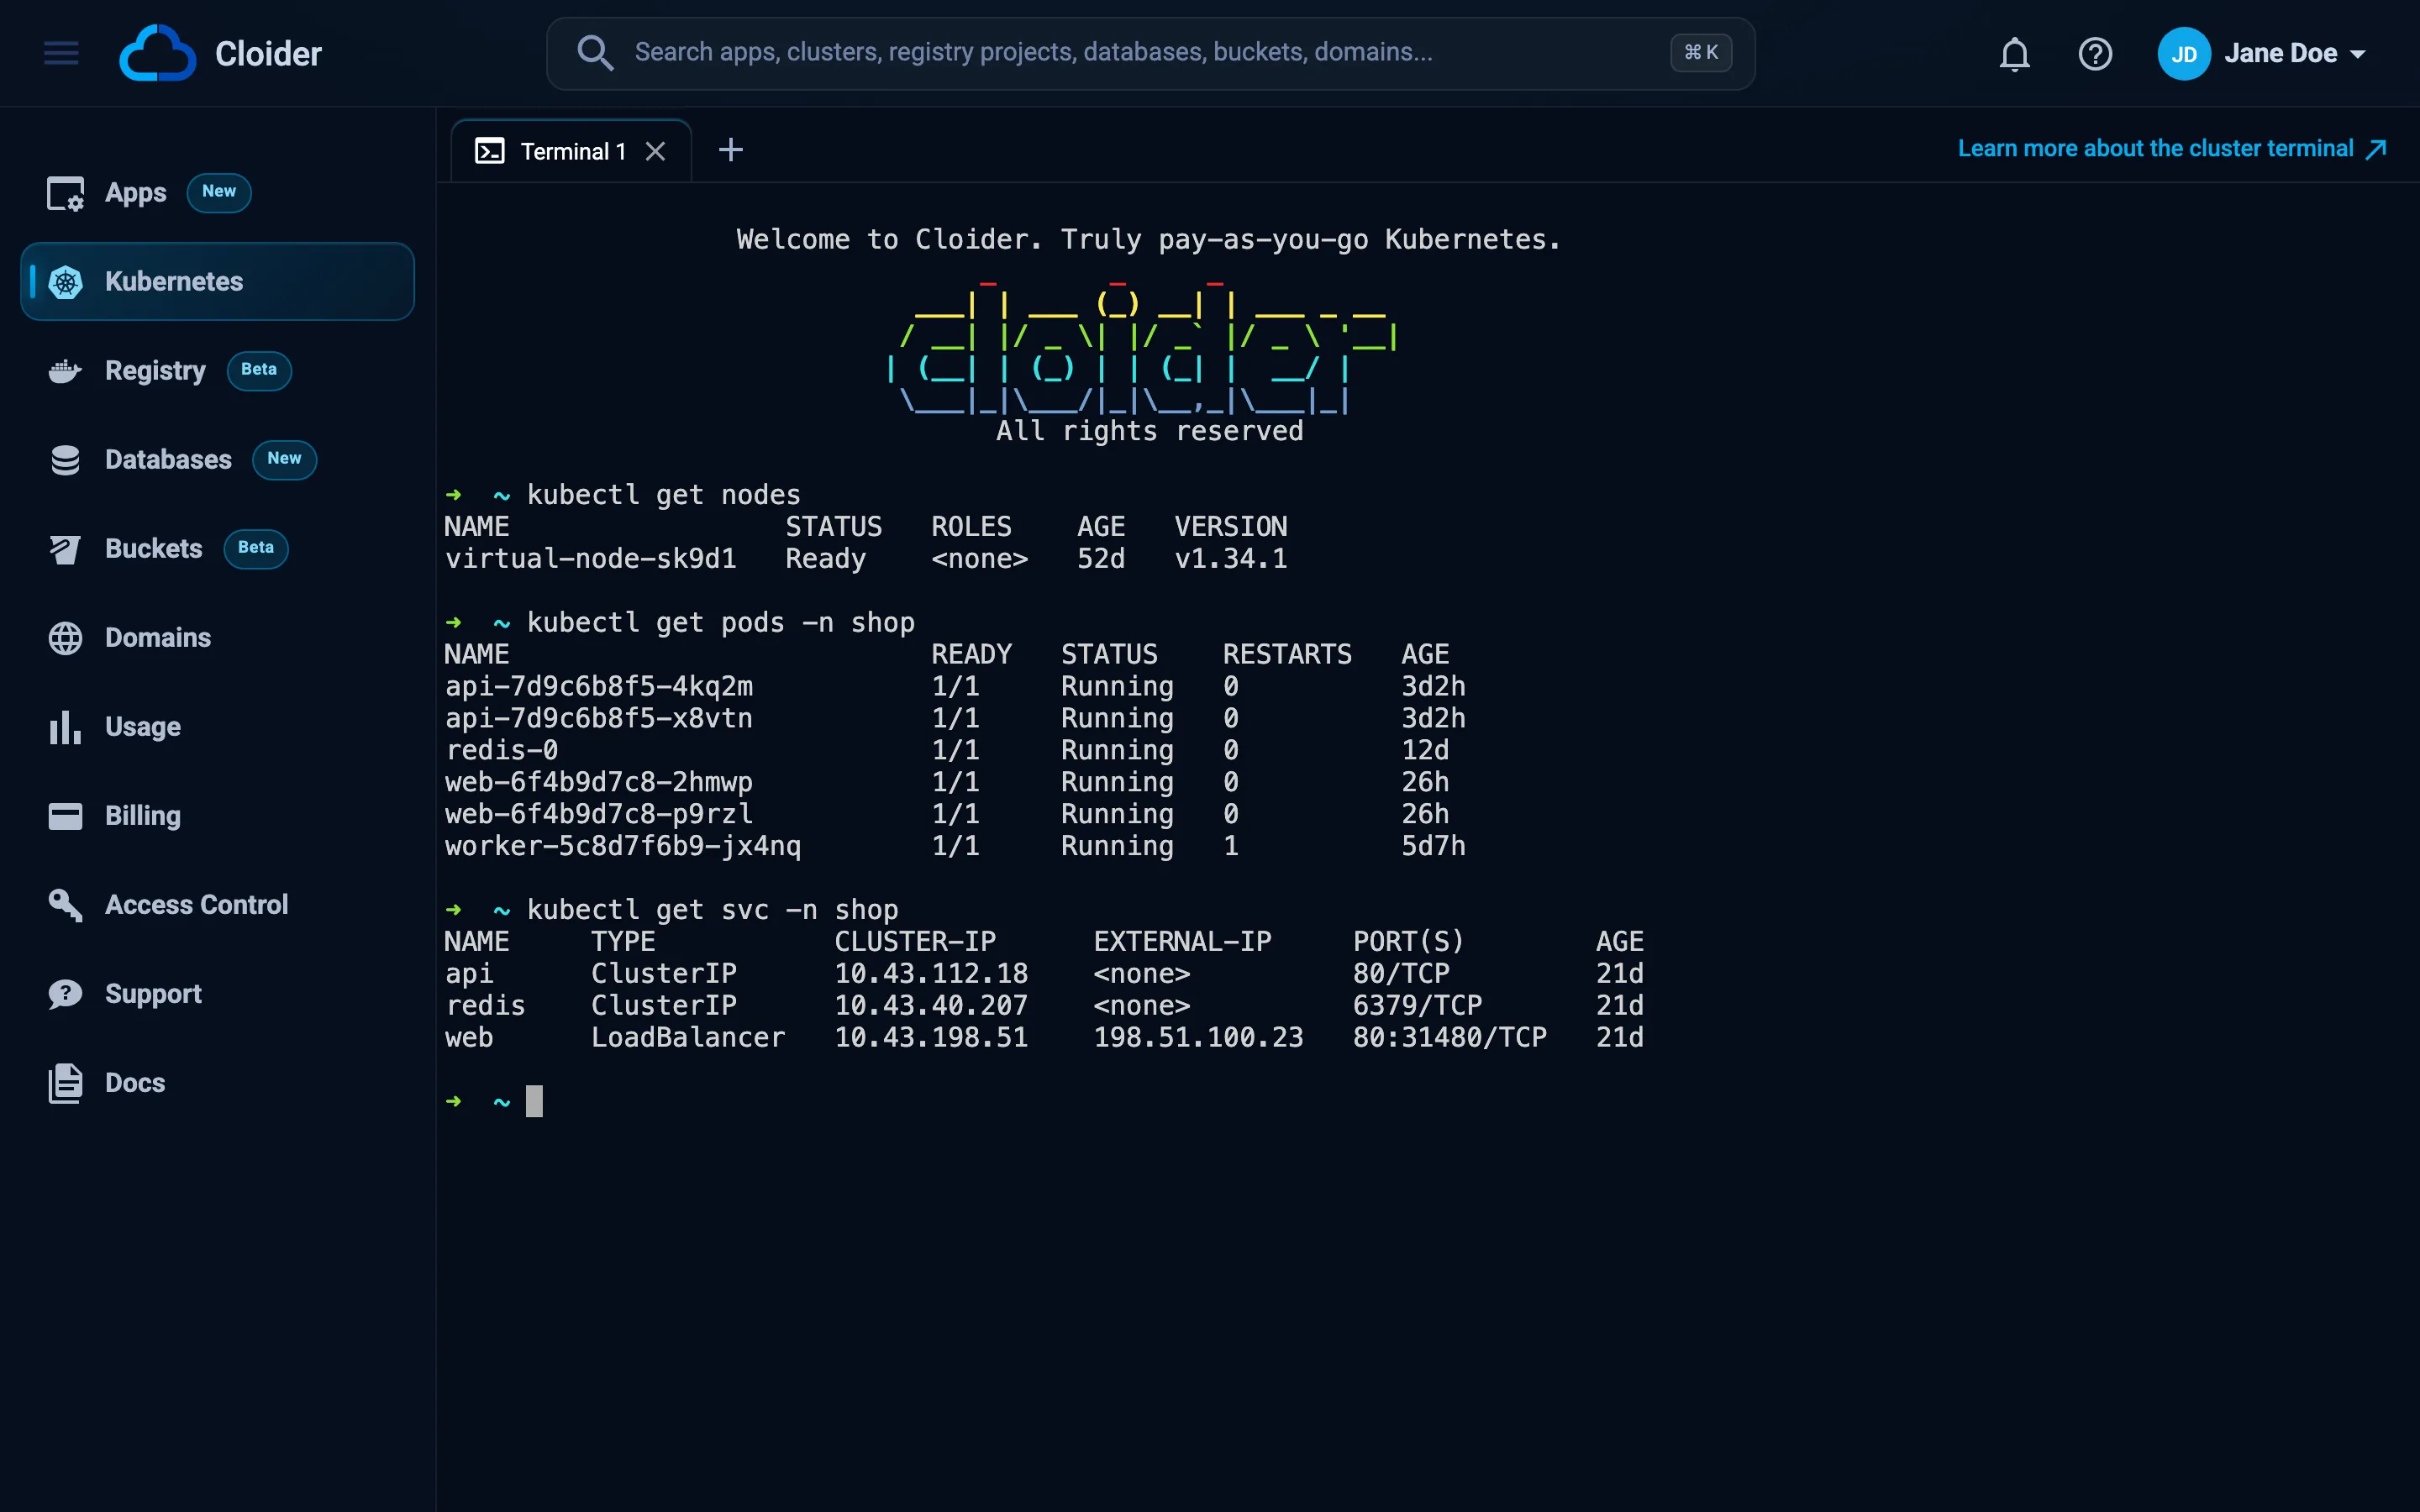
Task: Open the Databases menu item
Action: [168, 460]
